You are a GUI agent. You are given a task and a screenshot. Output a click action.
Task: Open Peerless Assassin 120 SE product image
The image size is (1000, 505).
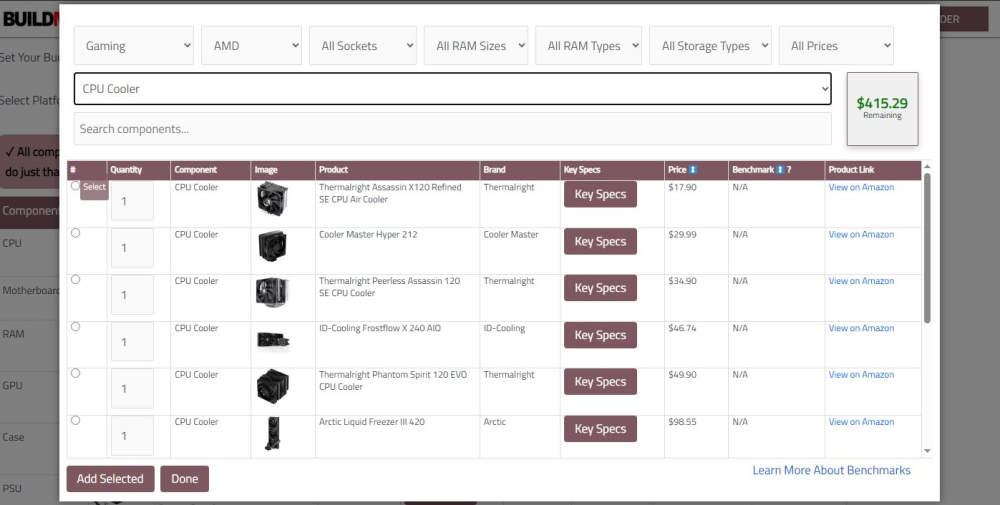click(272, 293)
